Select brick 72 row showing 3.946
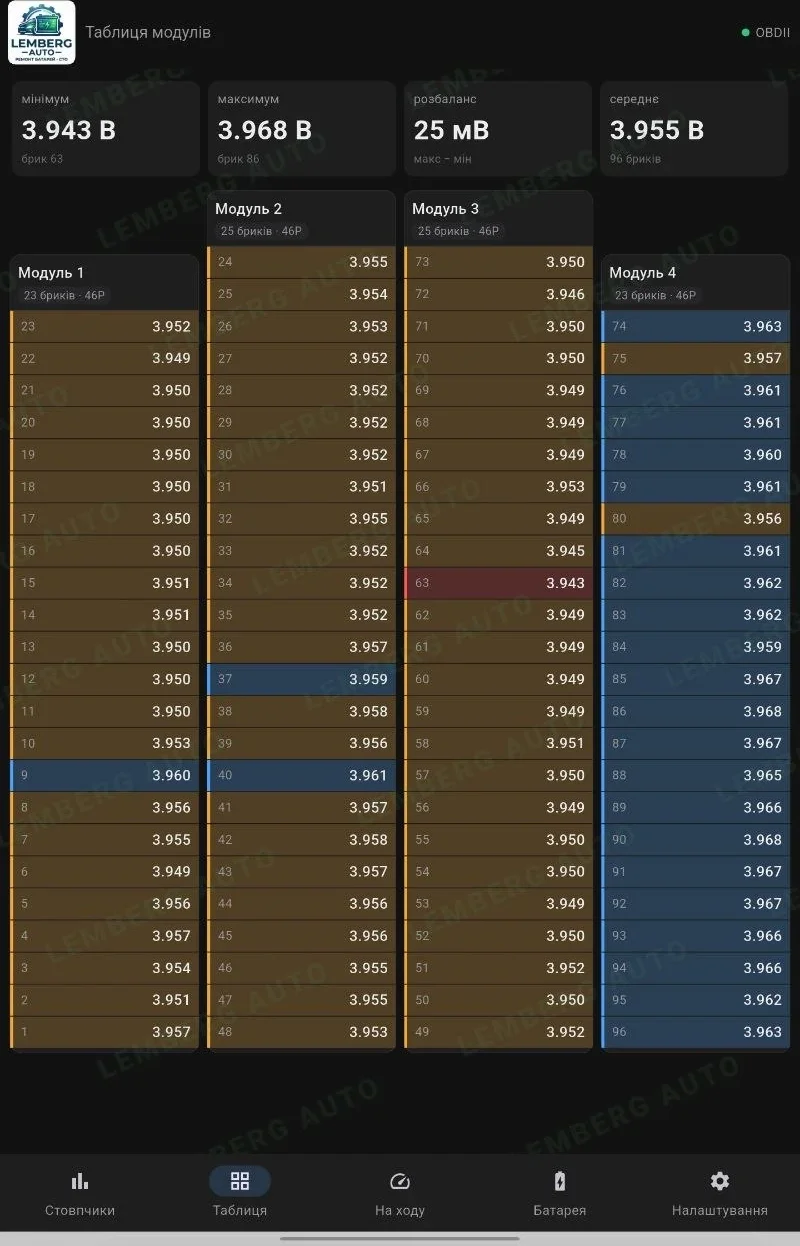Viewport: 800px width, 1246px height. [x=498, y=294]
